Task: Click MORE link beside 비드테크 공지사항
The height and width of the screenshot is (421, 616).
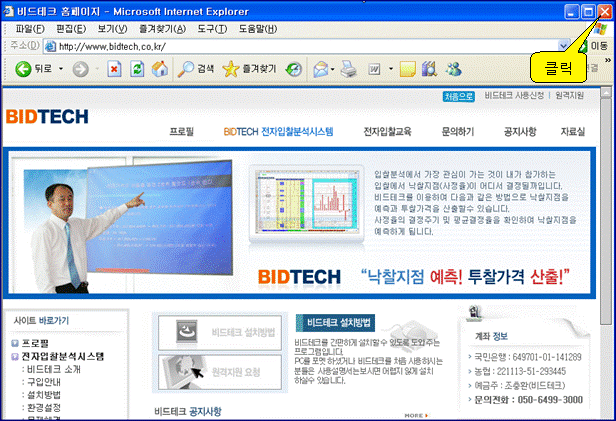Action: point(416,415)
